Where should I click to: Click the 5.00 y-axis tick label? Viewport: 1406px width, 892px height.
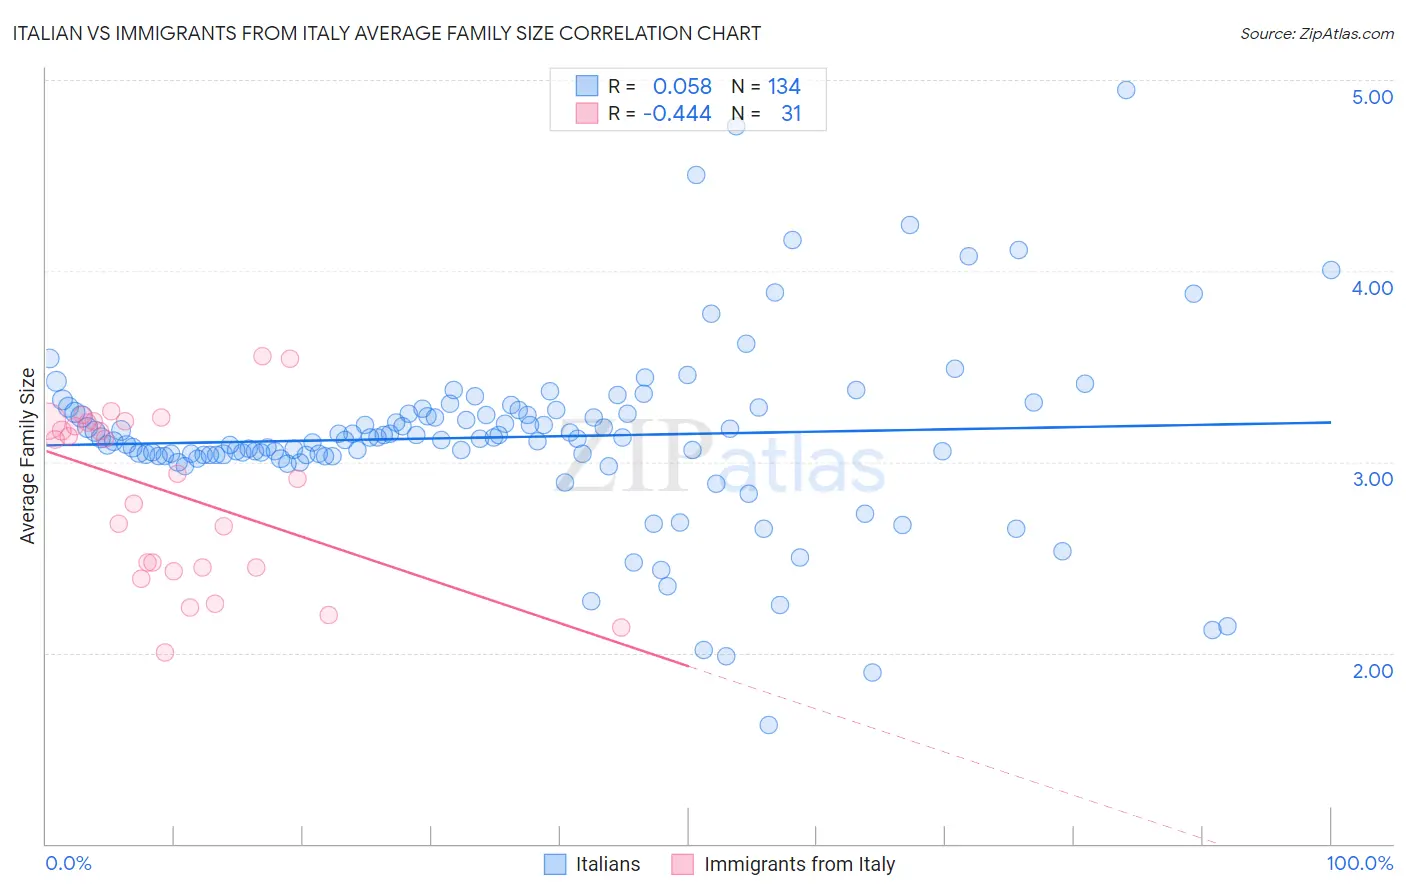coord(1373,97)
